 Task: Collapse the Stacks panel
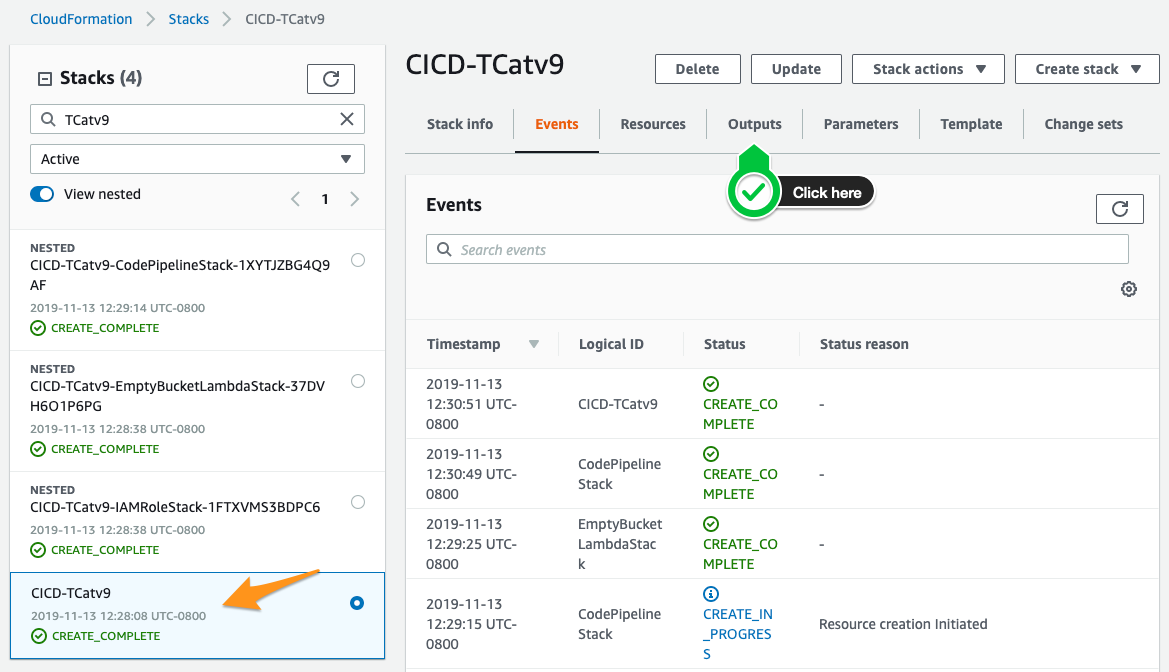[x=45, y=78]
